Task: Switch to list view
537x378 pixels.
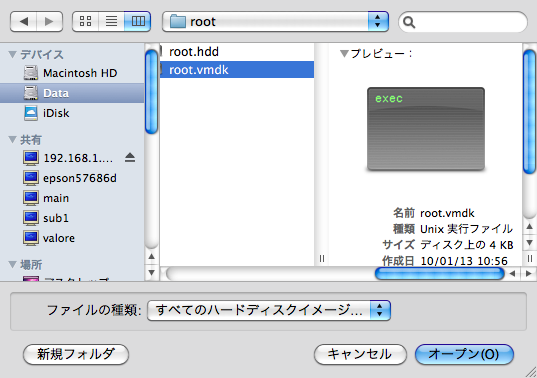Action: point(111,22)
